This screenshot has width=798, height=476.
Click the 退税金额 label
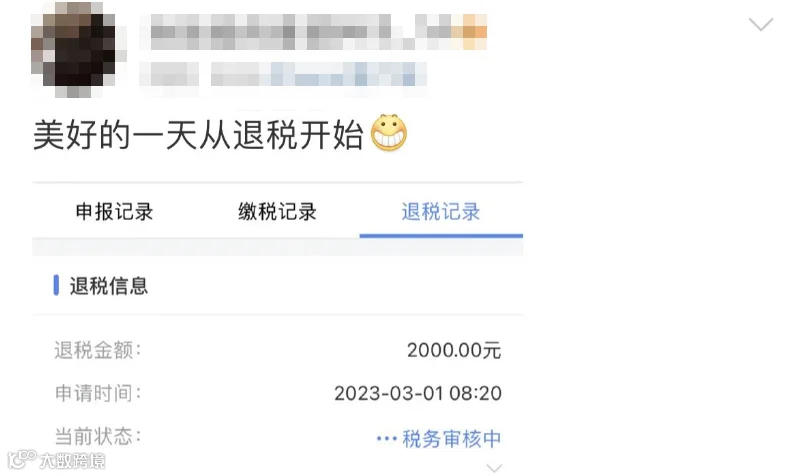(x=98, y=350)
